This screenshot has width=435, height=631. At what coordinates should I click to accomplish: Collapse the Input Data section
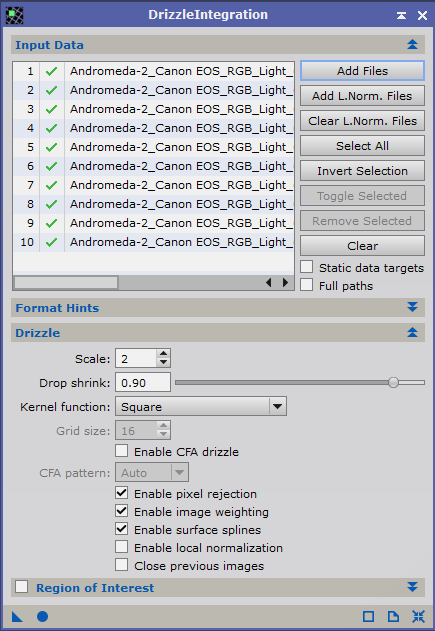click(412, 44)
